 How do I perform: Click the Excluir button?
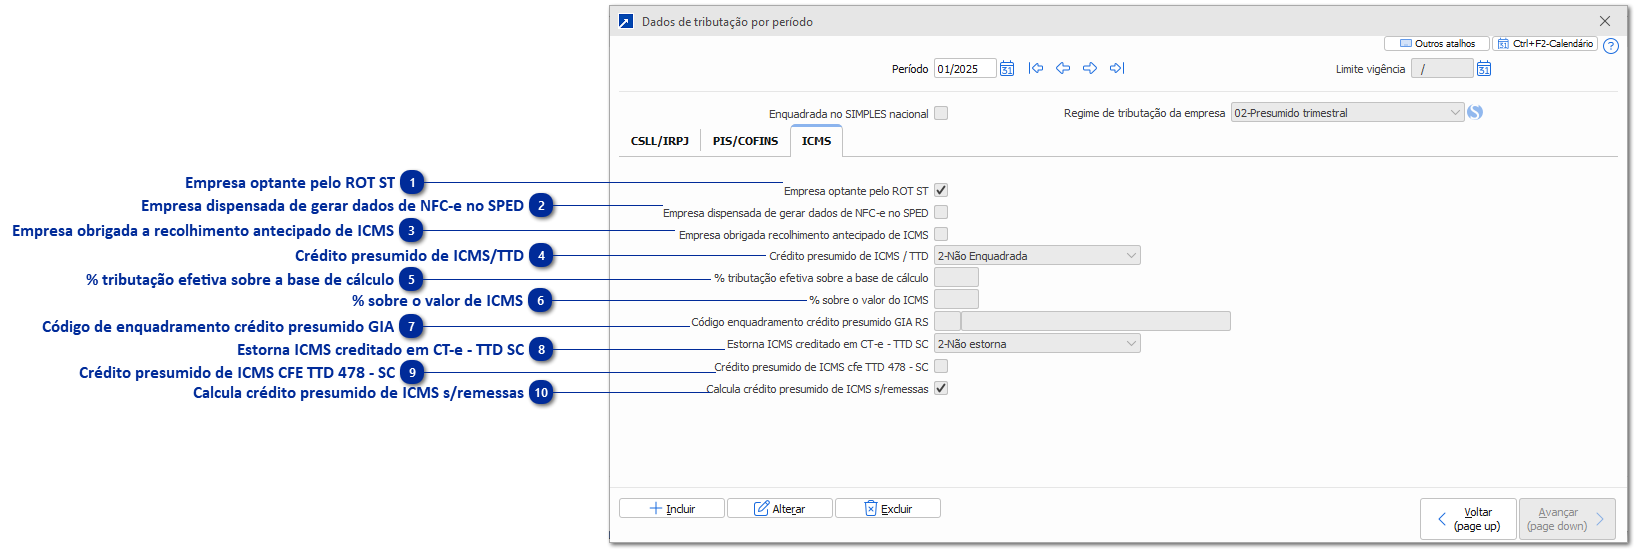tap(888, 508)
